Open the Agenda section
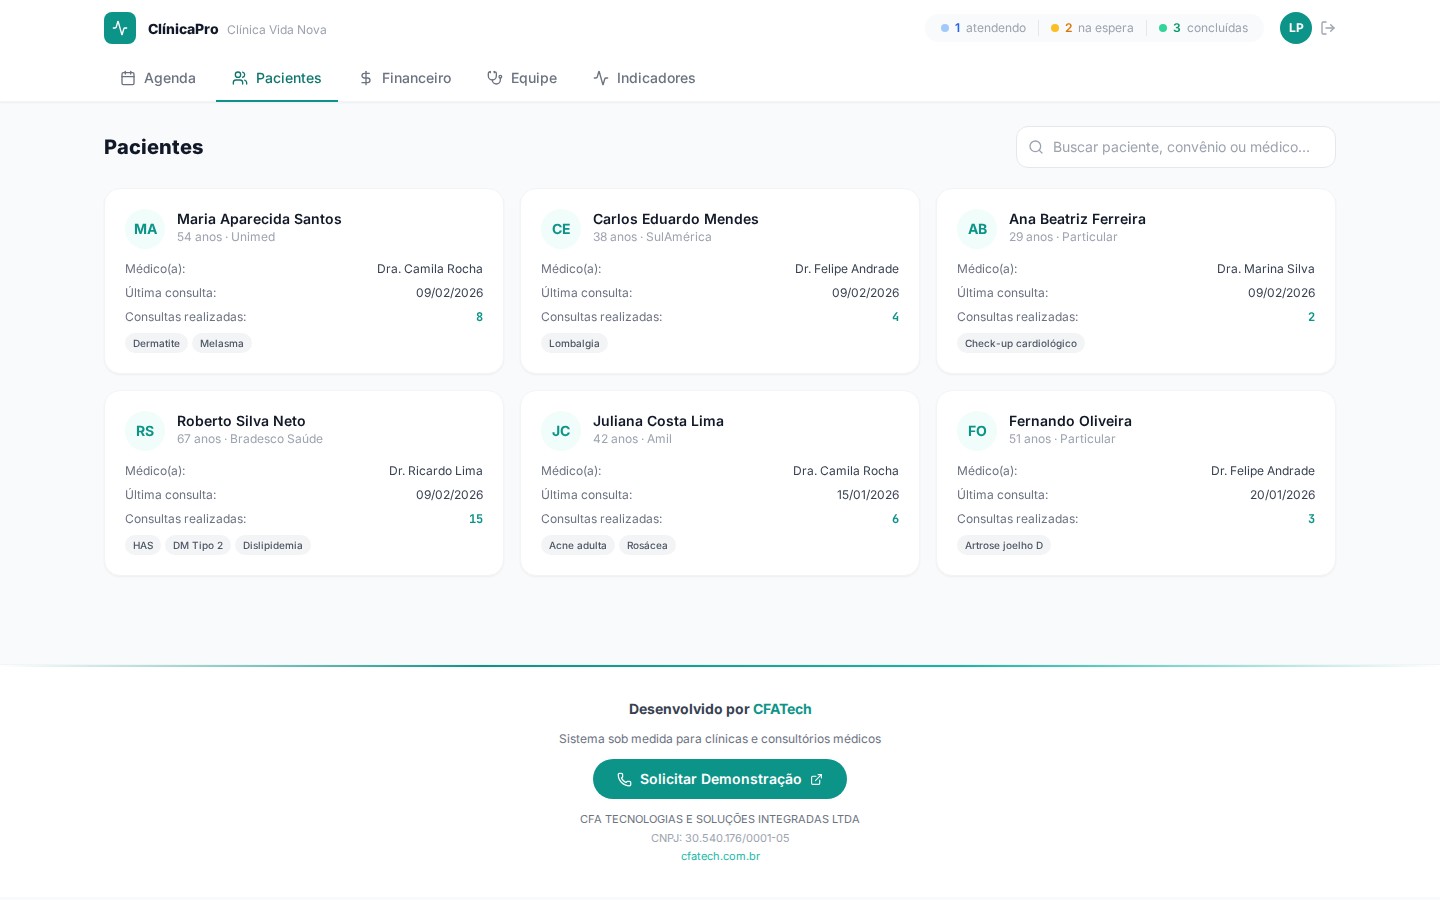 click(x=158, y=78)
